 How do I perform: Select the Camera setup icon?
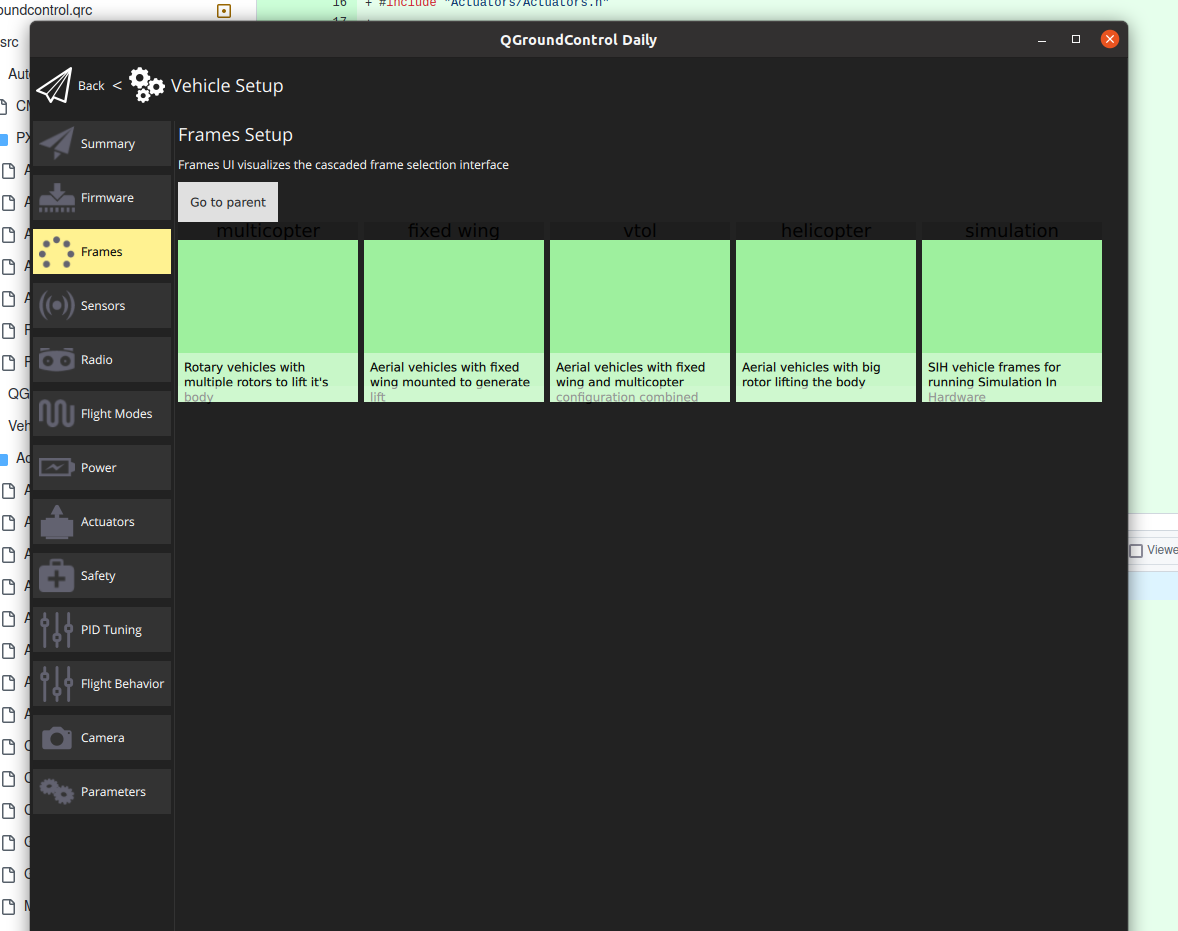pyautogui.click(x=57, y=737)
